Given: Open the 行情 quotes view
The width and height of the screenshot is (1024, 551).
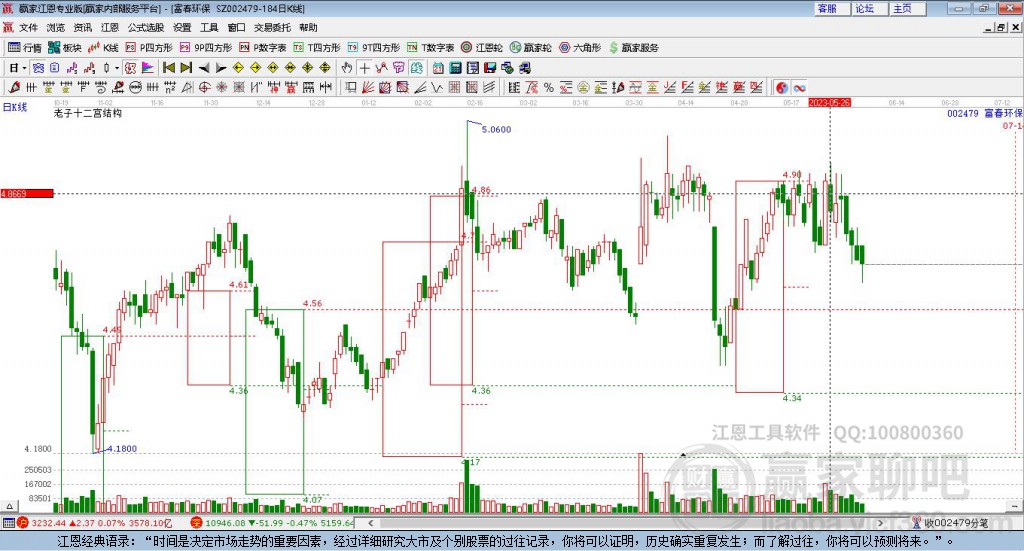Looking at the screenshot, I should (x=25, y=48).
